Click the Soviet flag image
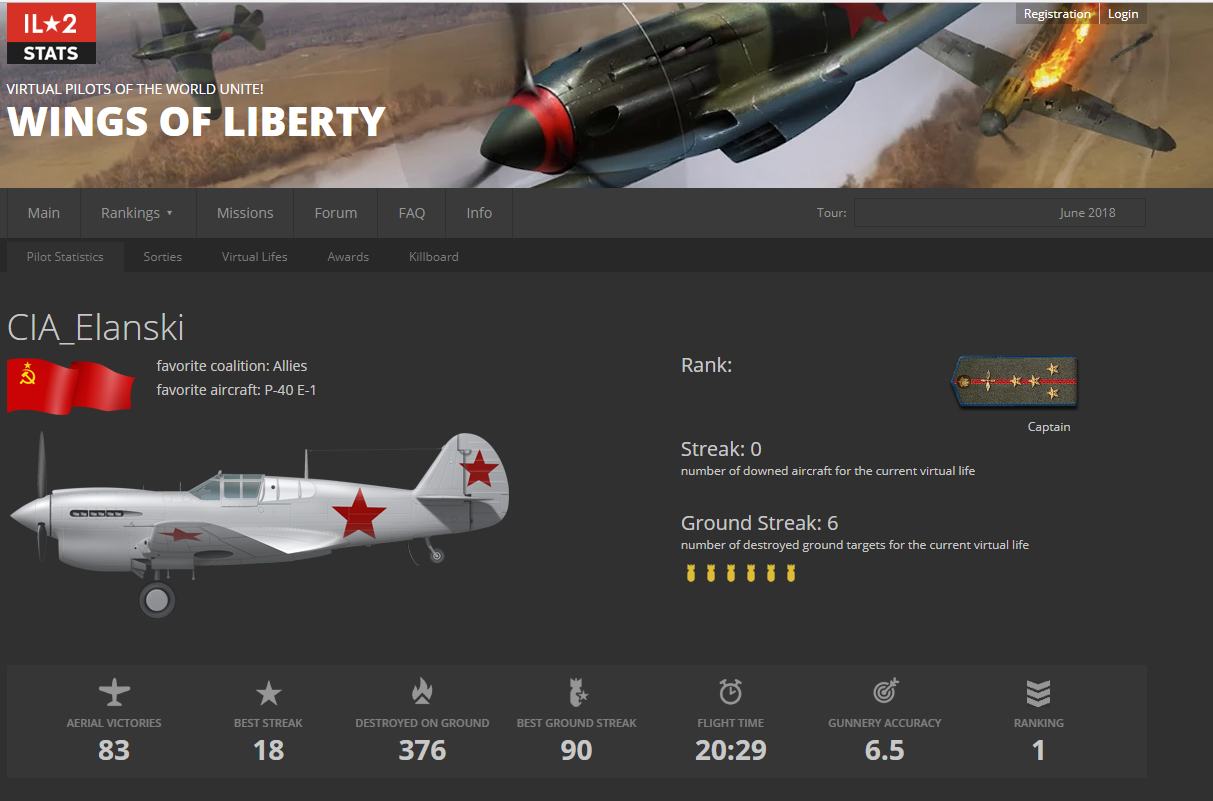Screen dimensions: 1213x801 tap(70, 385)
